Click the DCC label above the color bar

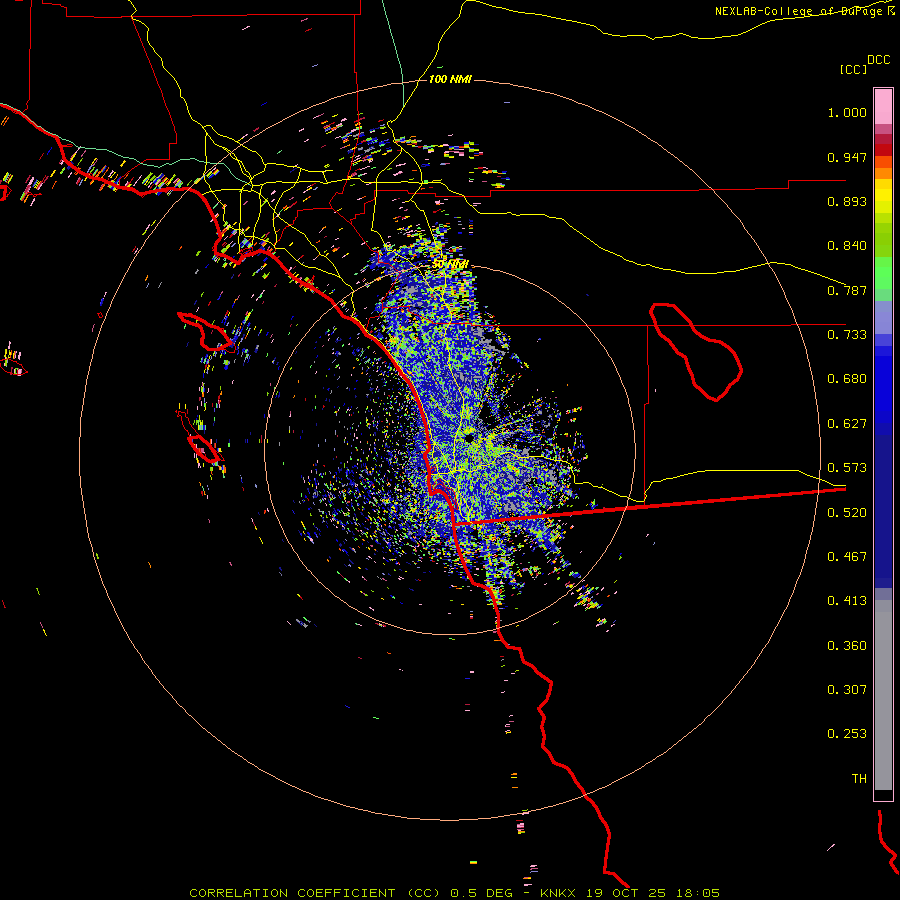point(878,60)
